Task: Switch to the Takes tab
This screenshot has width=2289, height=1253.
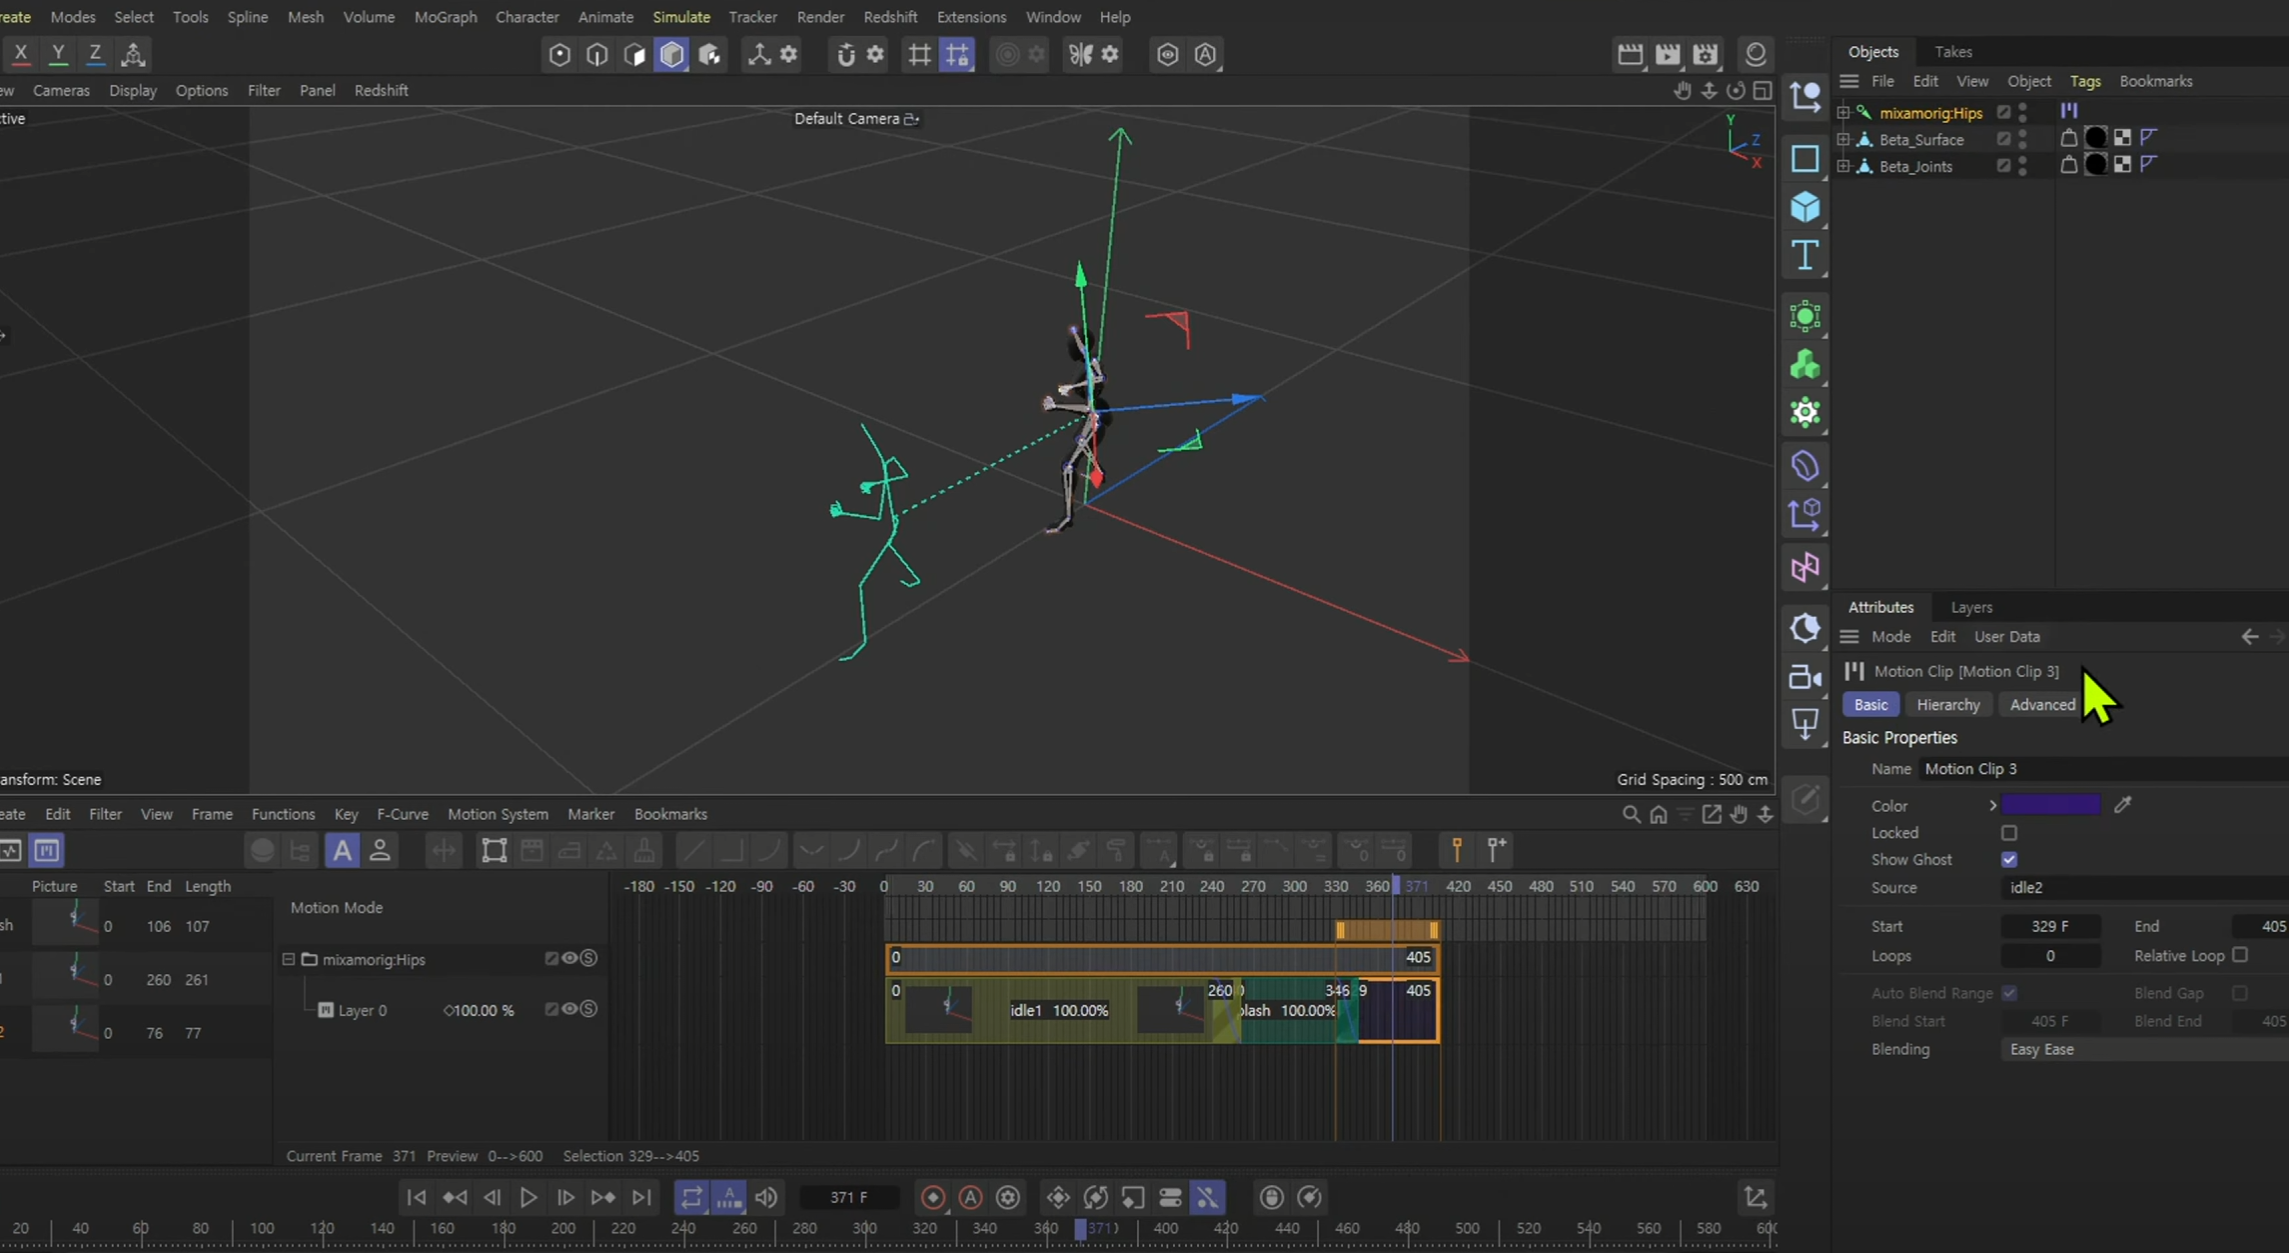Action: pyautogui.click(x=1952, y=51)
